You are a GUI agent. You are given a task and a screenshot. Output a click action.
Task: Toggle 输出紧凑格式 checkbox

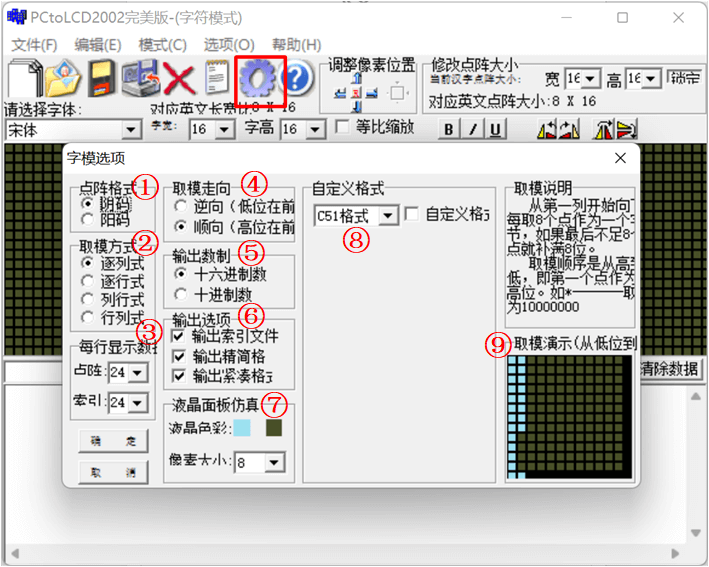(178, 375)
